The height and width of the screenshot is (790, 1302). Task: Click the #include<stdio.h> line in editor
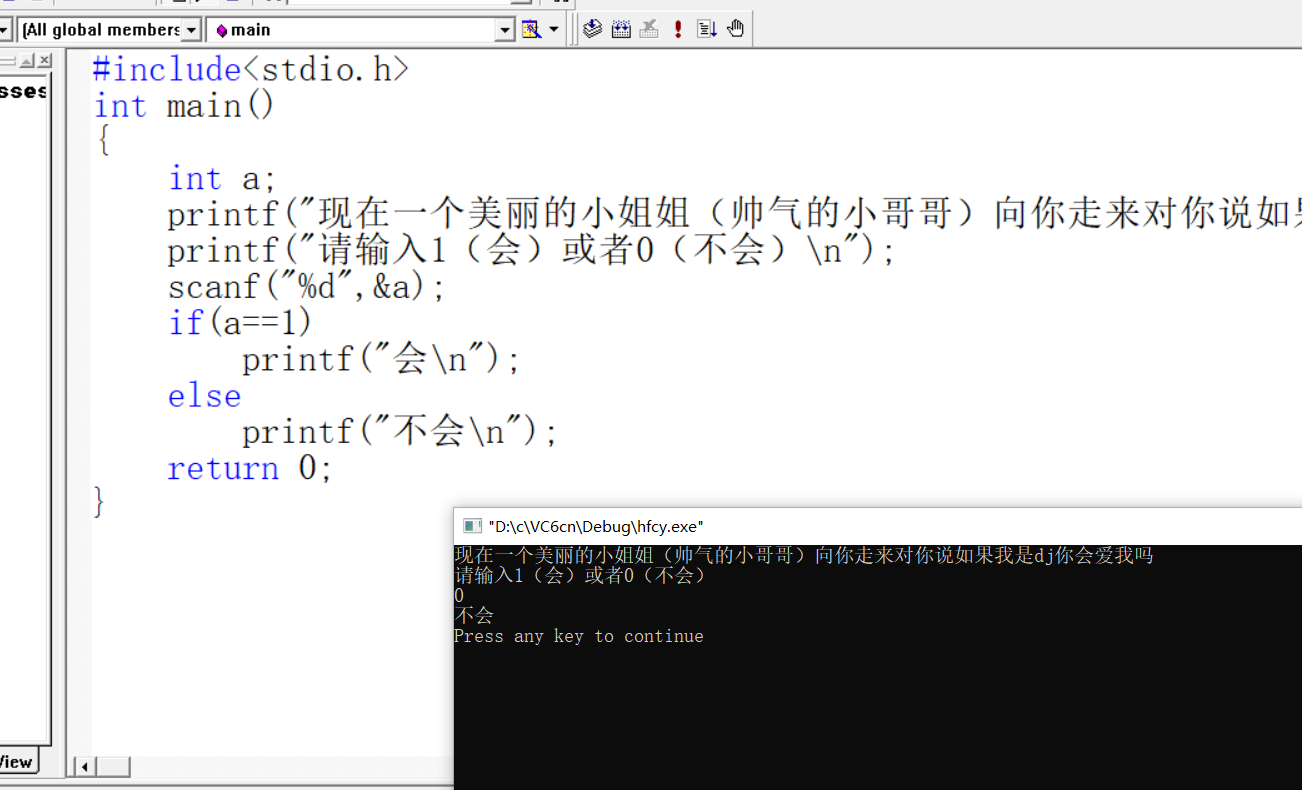(251, 70)
